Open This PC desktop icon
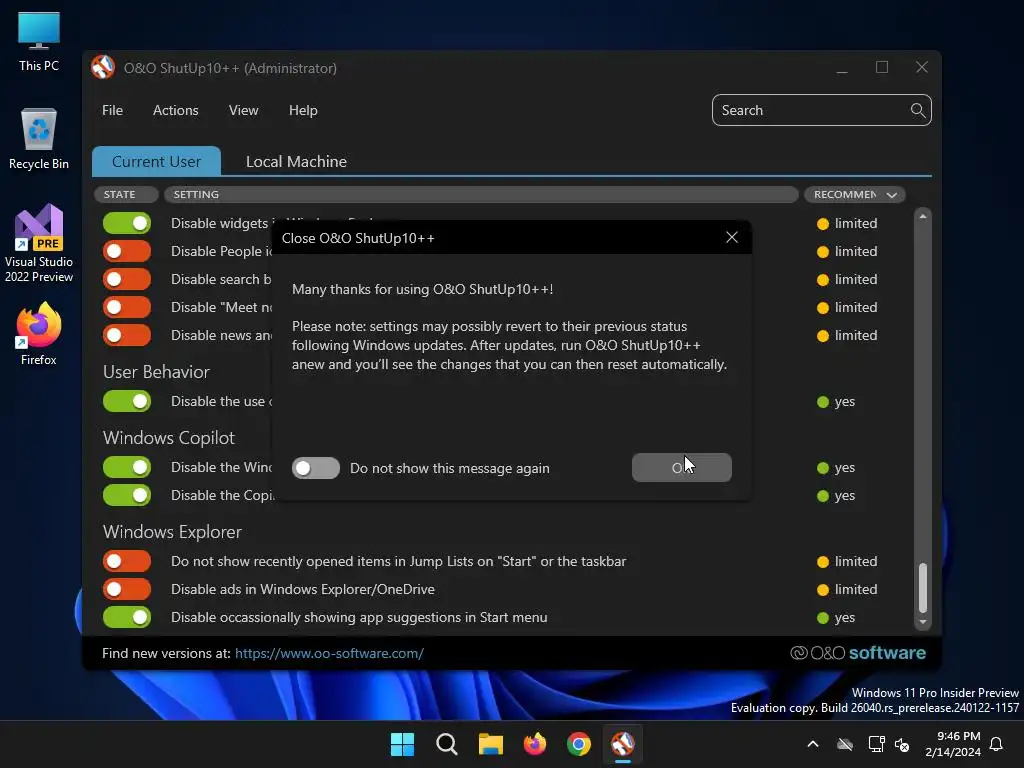Viewport: 1024px width, 768px height. (39, 40)
